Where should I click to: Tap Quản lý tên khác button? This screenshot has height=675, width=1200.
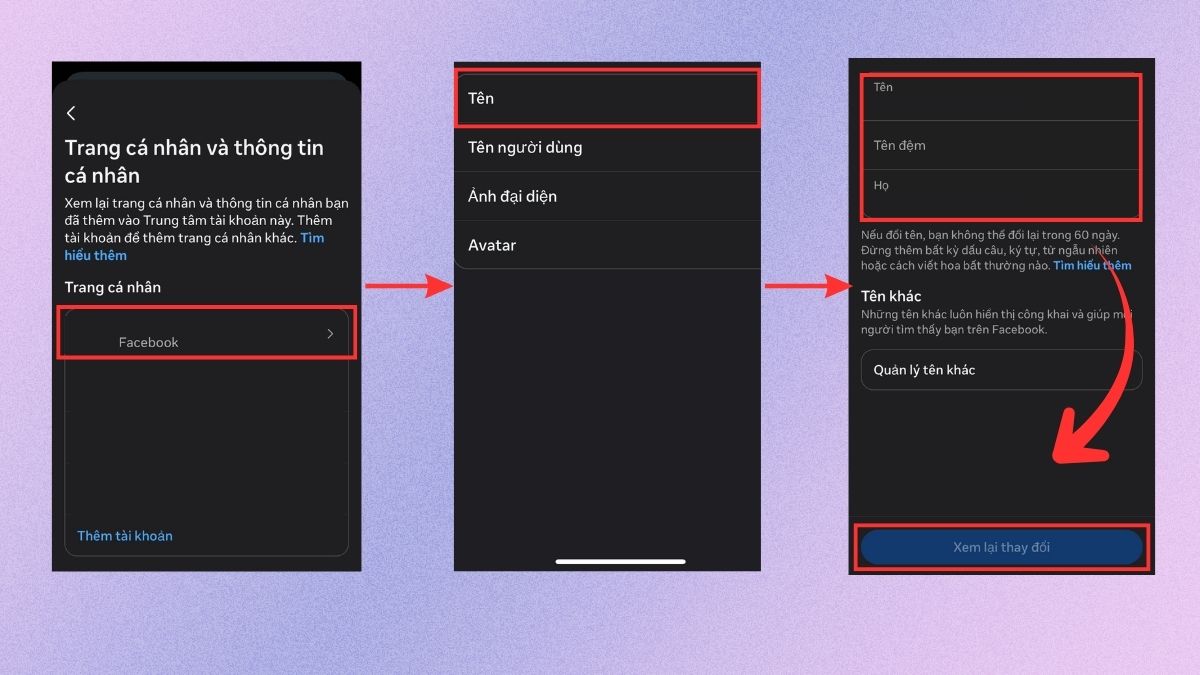tap(1001, 370)
